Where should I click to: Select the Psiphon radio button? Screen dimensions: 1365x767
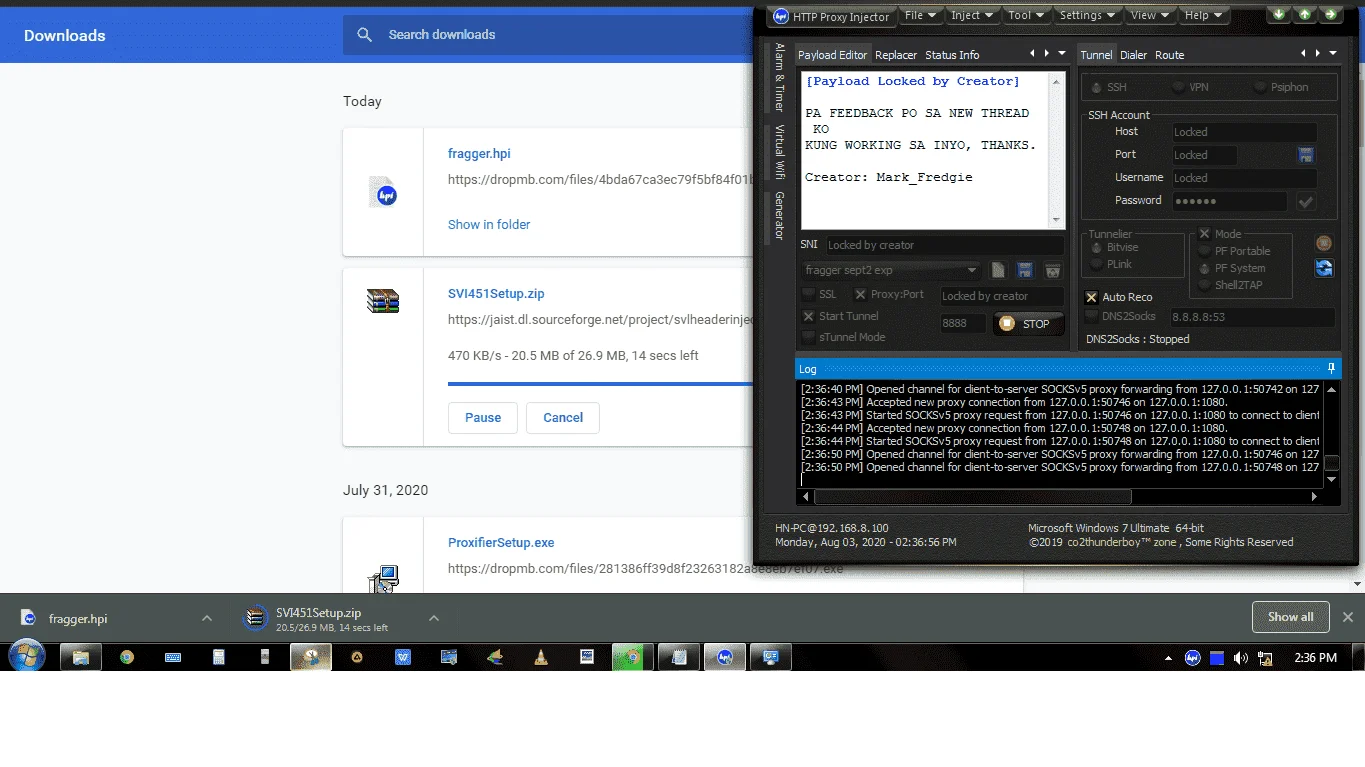(x=1260, y=88)
